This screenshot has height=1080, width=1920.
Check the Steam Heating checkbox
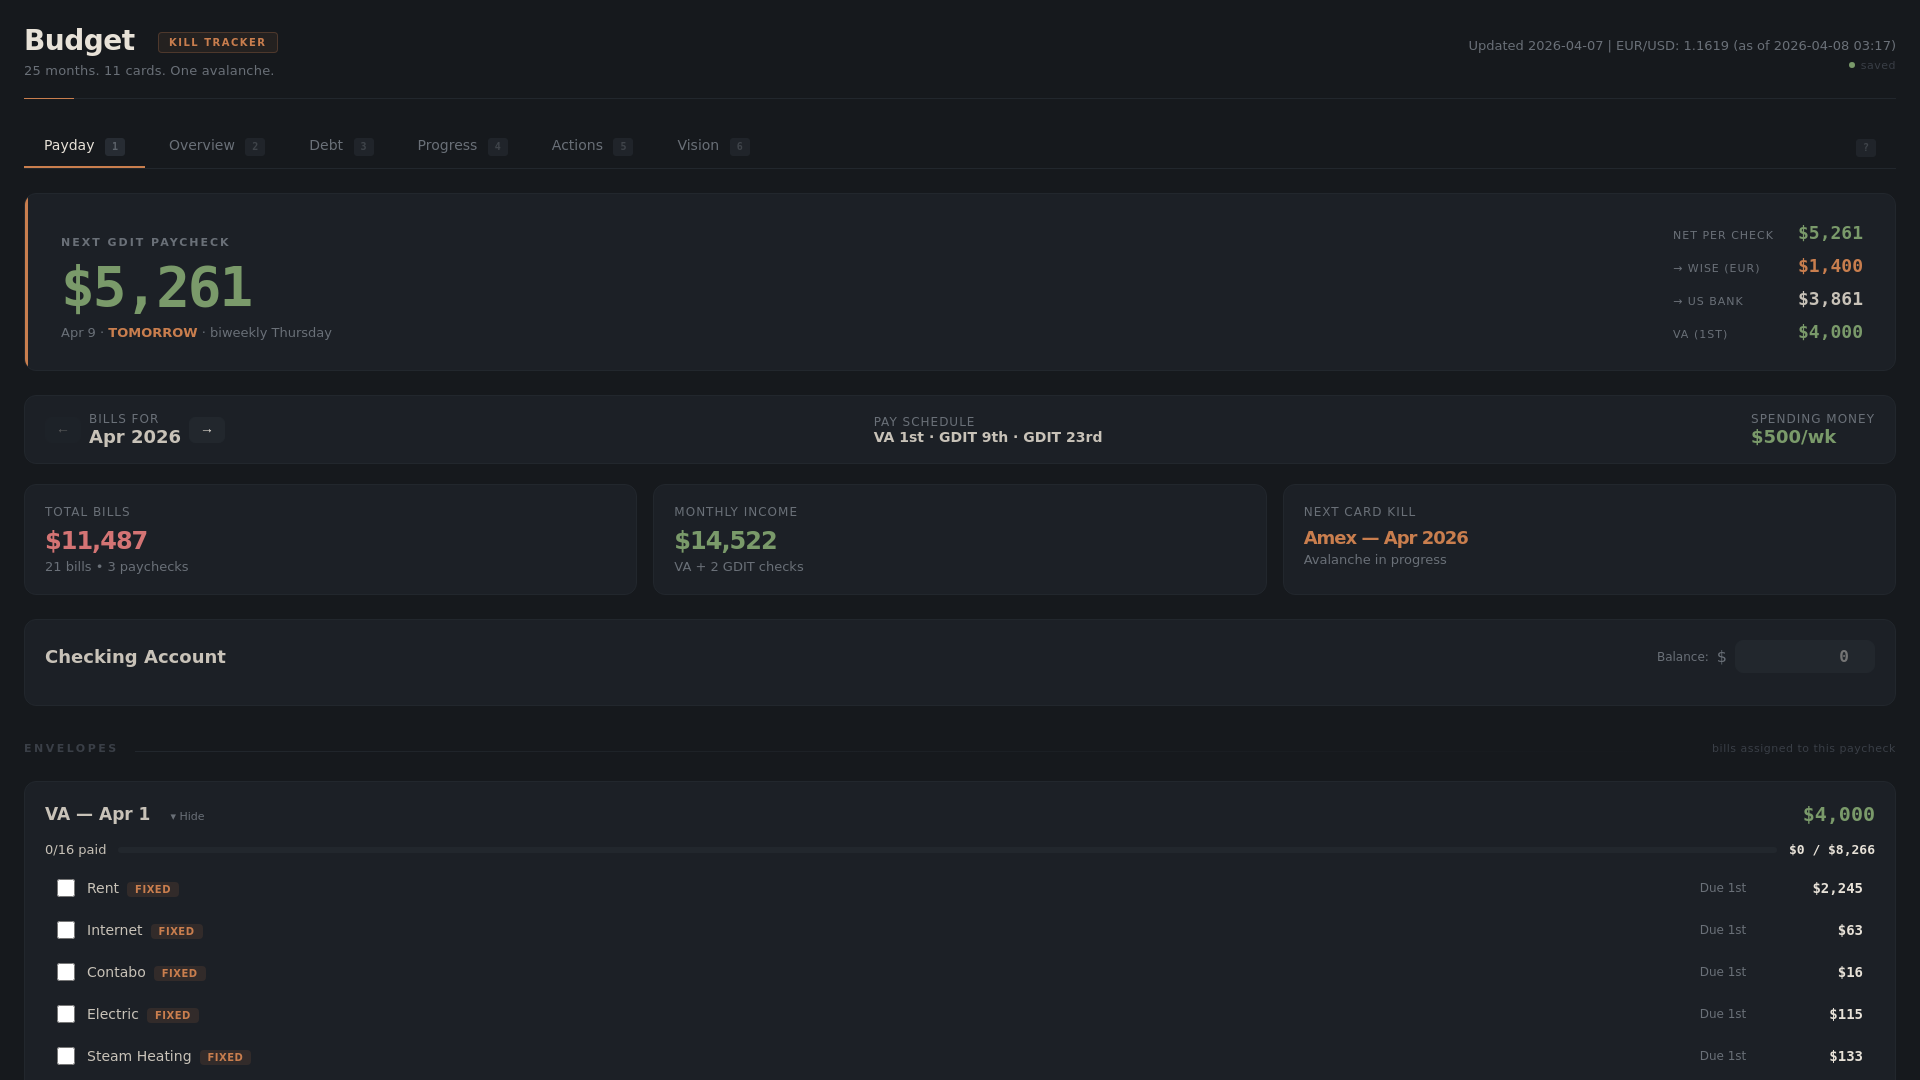click(66, 1056)
